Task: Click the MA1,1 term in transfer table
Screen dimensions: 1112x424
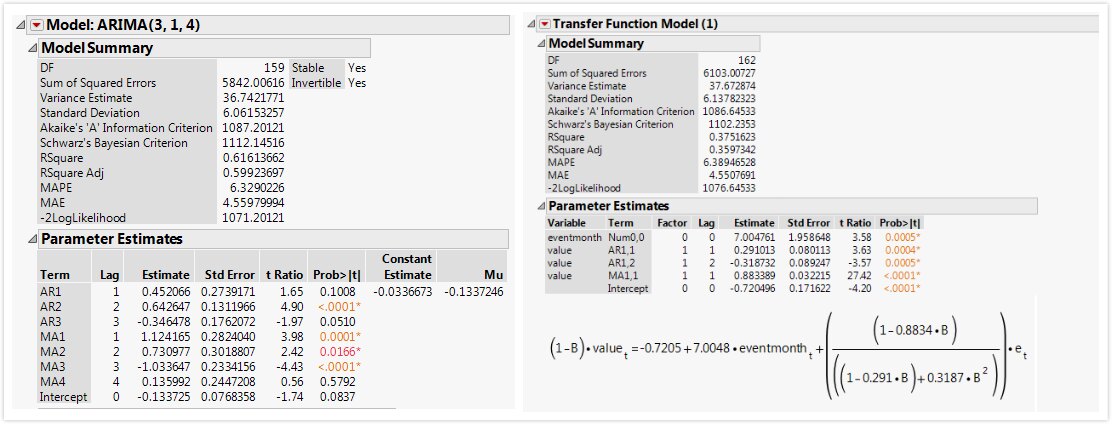Action: [x=623, y=275]
